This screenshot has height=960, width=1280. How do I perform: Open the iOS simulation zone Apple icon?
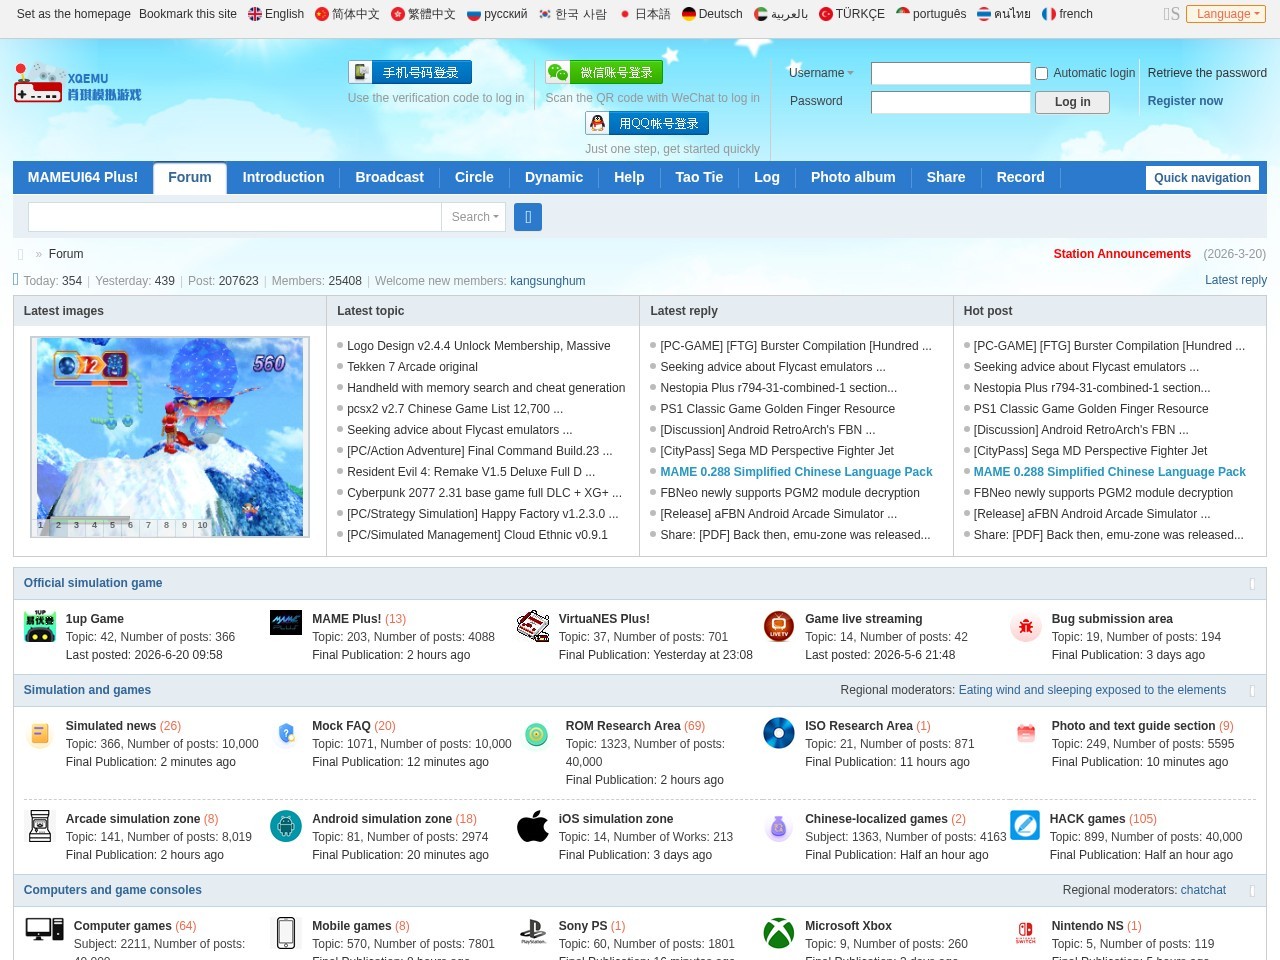[533, 826]
